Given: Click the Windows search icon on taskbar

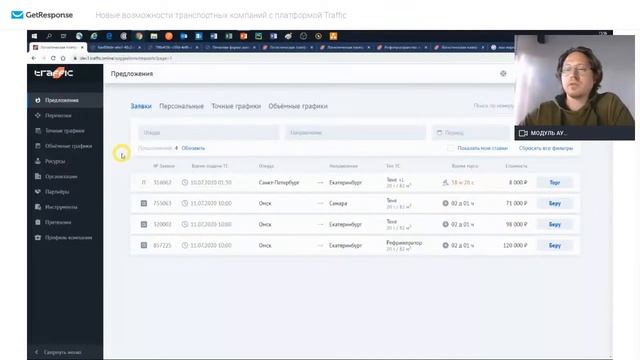Looking at the screenshot, I should pos(49,36).
